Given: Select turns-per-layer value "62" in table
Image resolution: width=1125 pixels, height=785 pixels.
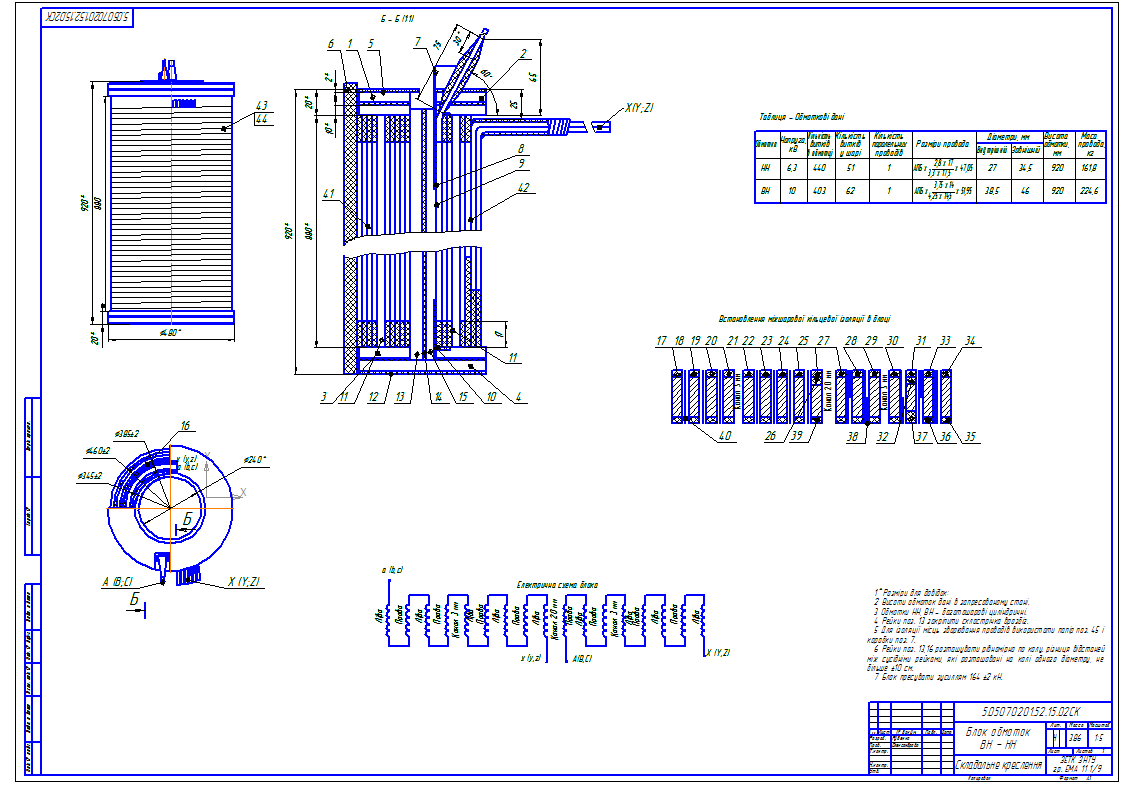Looking at the screenshot, I should pyautogui.click(x=850, y=191).
